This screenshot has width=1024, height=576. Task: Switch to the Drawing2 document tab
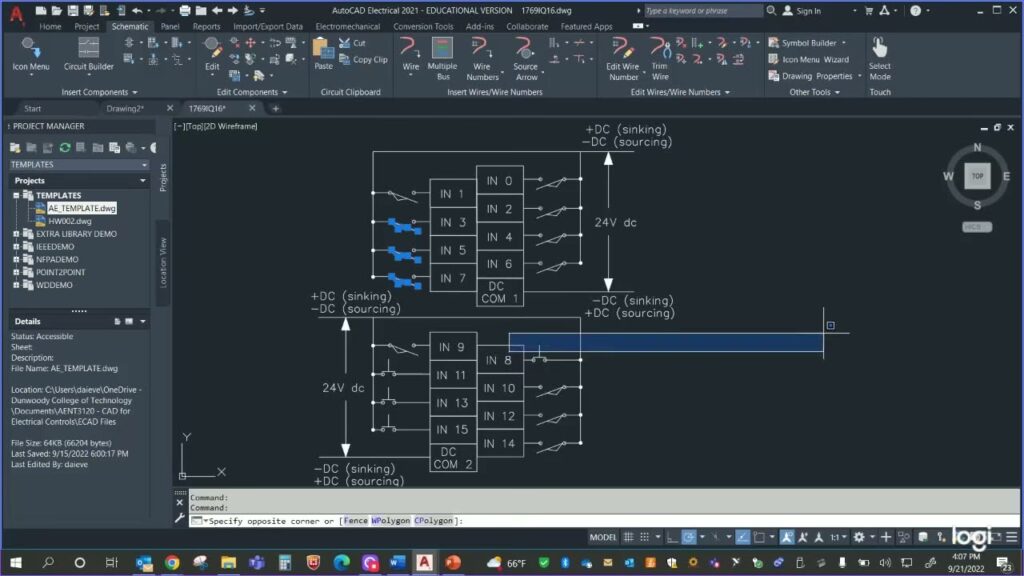coord(125,108)
